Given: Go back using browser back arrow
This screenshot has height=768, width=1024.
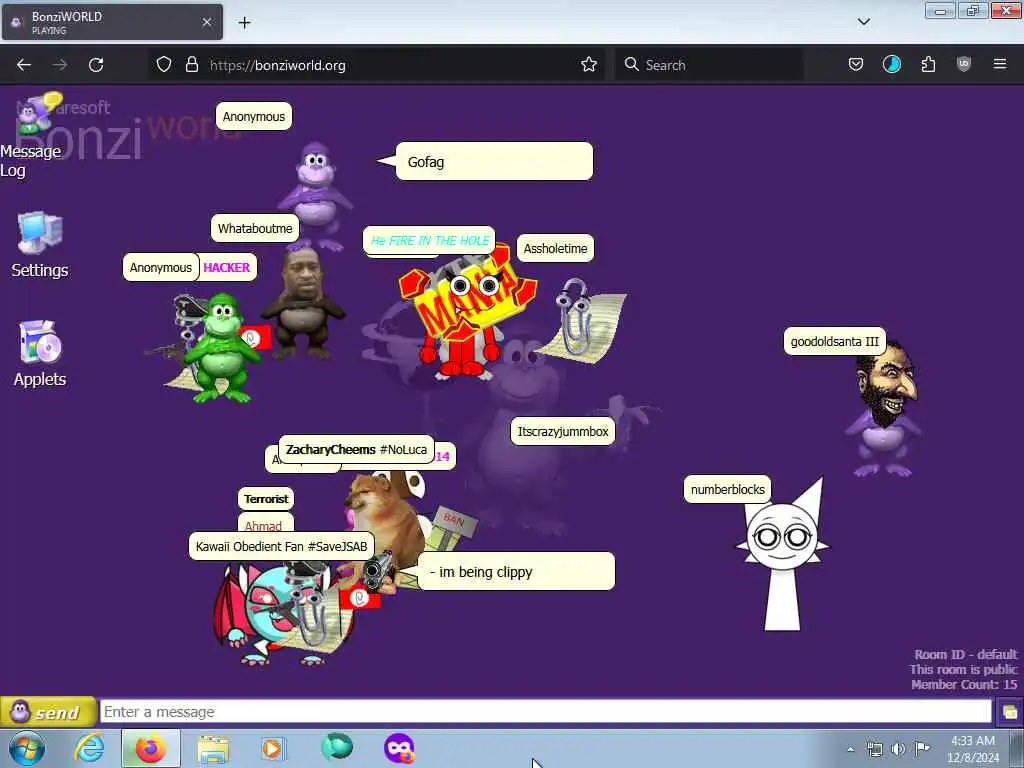Looking at the screenshot, I should click(24, 65).
